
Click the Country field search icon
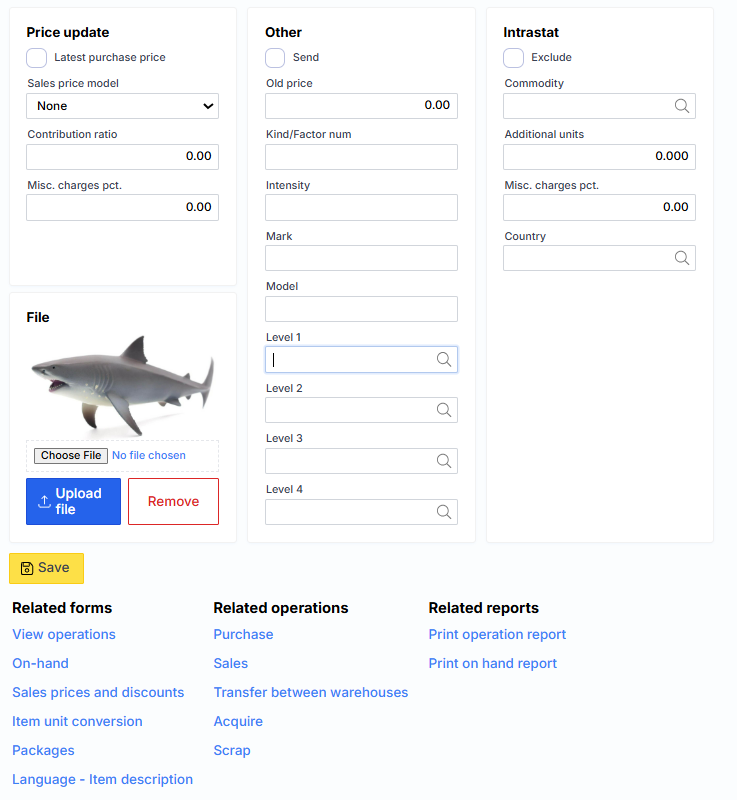(x=682, y=258)
